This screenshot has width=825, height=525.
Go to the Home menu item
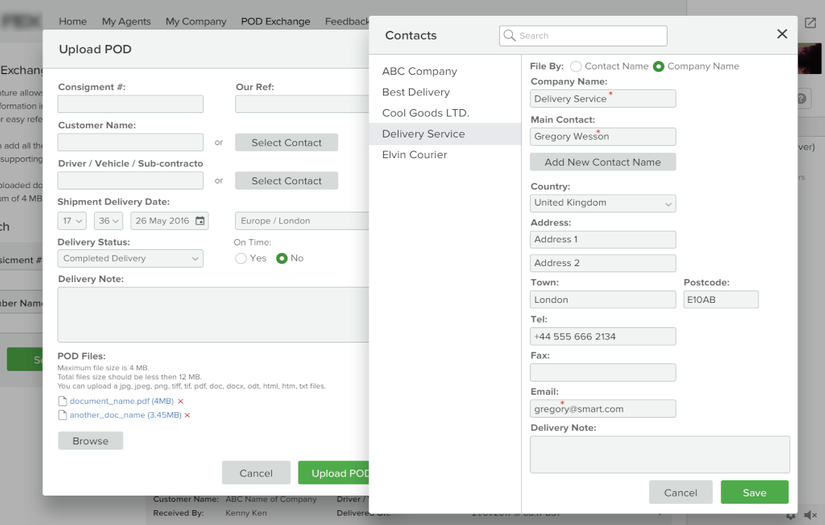coord(73,22)
